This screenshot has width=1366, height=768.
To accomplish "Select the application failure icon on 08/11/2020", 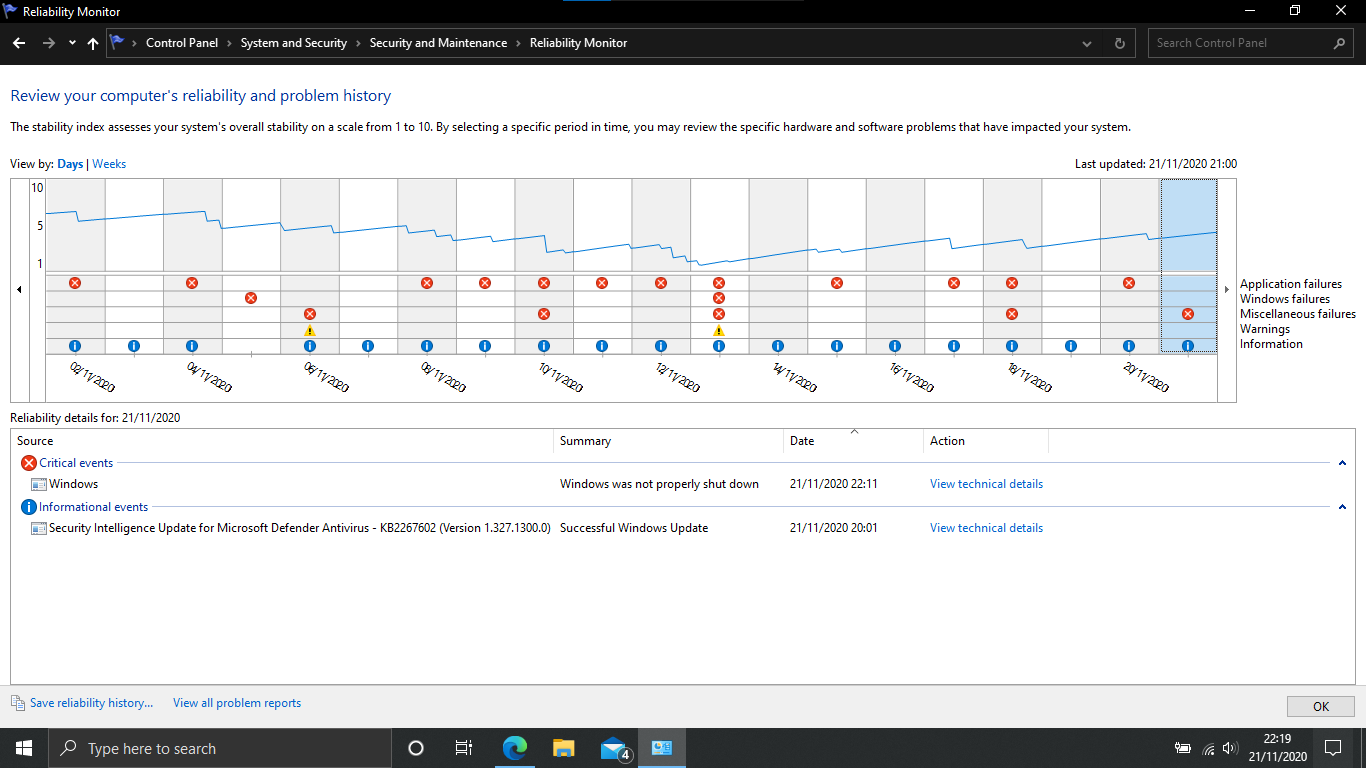I will coord(427,283).
